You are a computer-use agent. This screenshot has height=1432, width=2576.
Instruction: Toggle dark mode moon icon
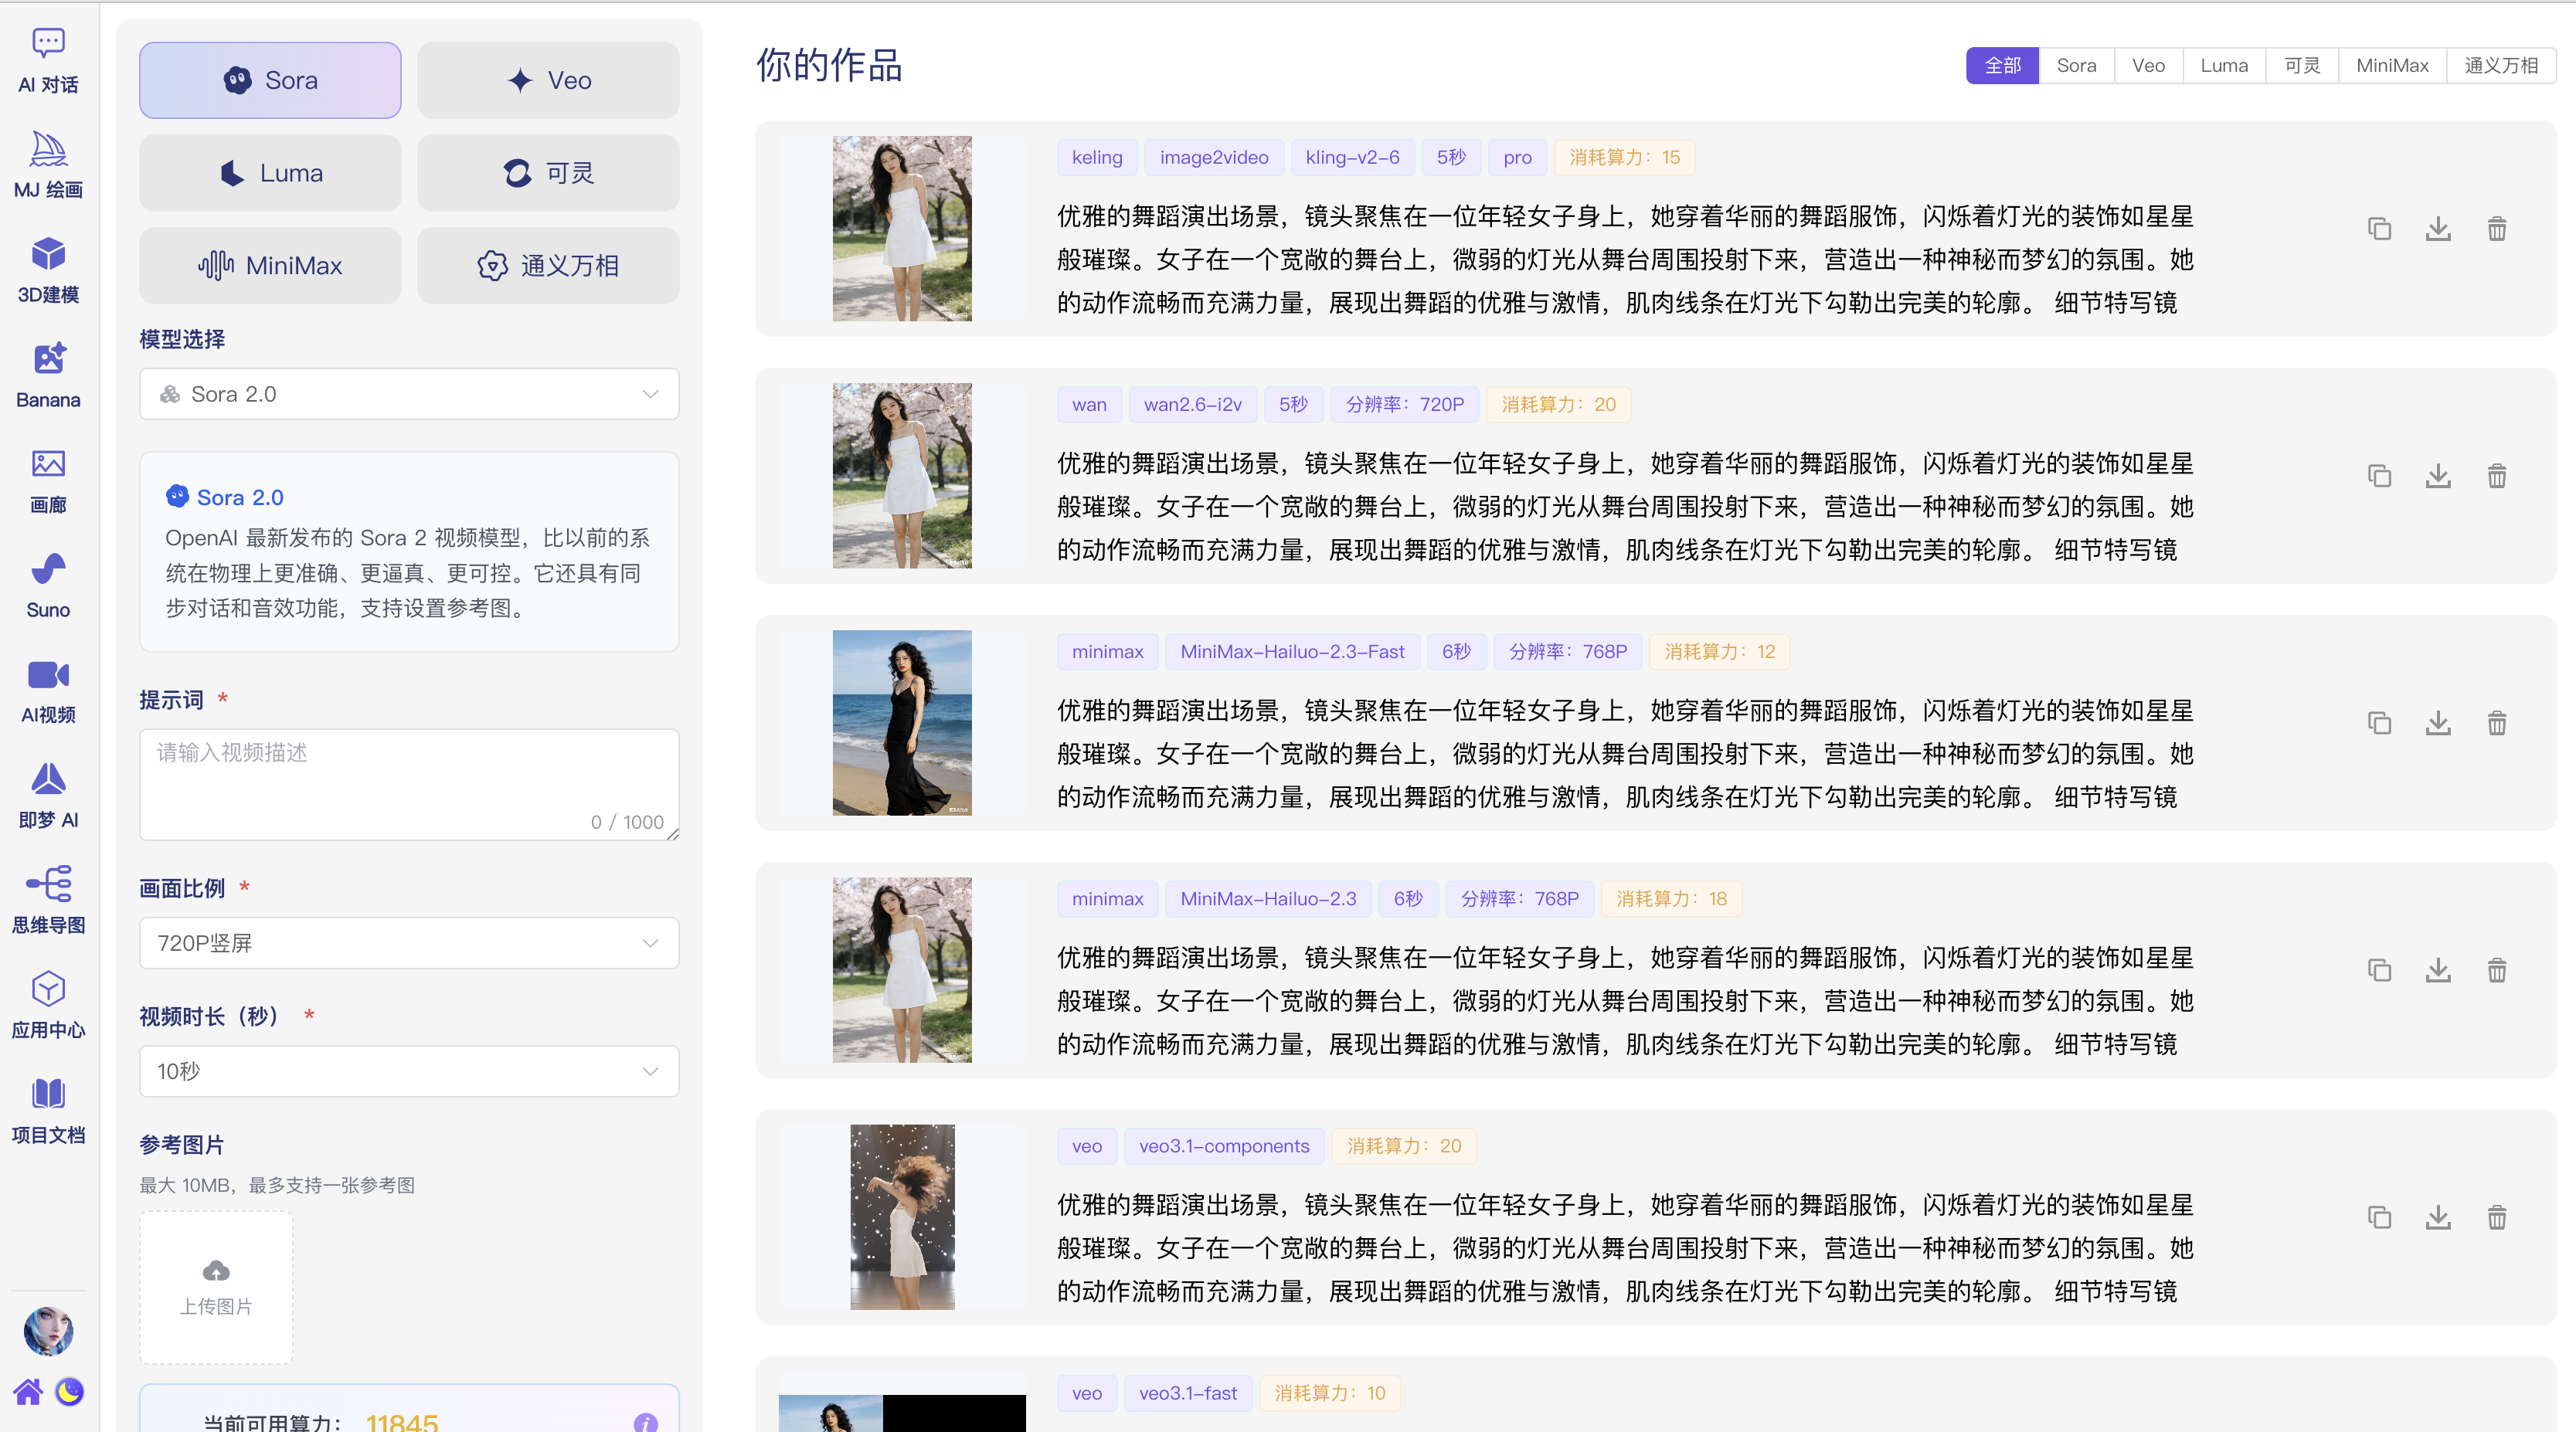pos(69,1391)
